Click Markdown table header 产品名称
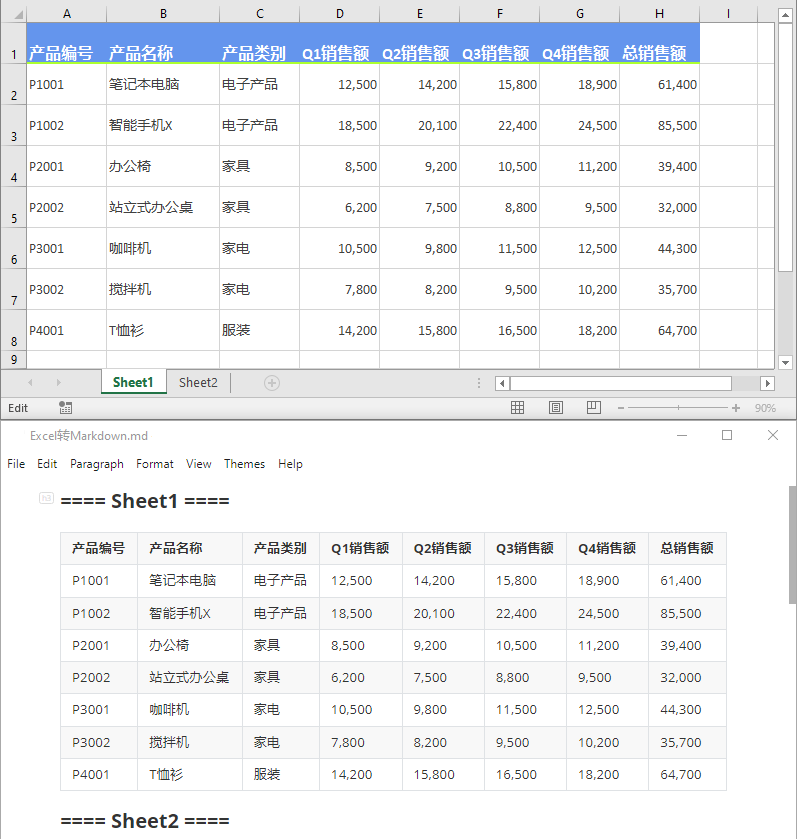 coord(190,548)
